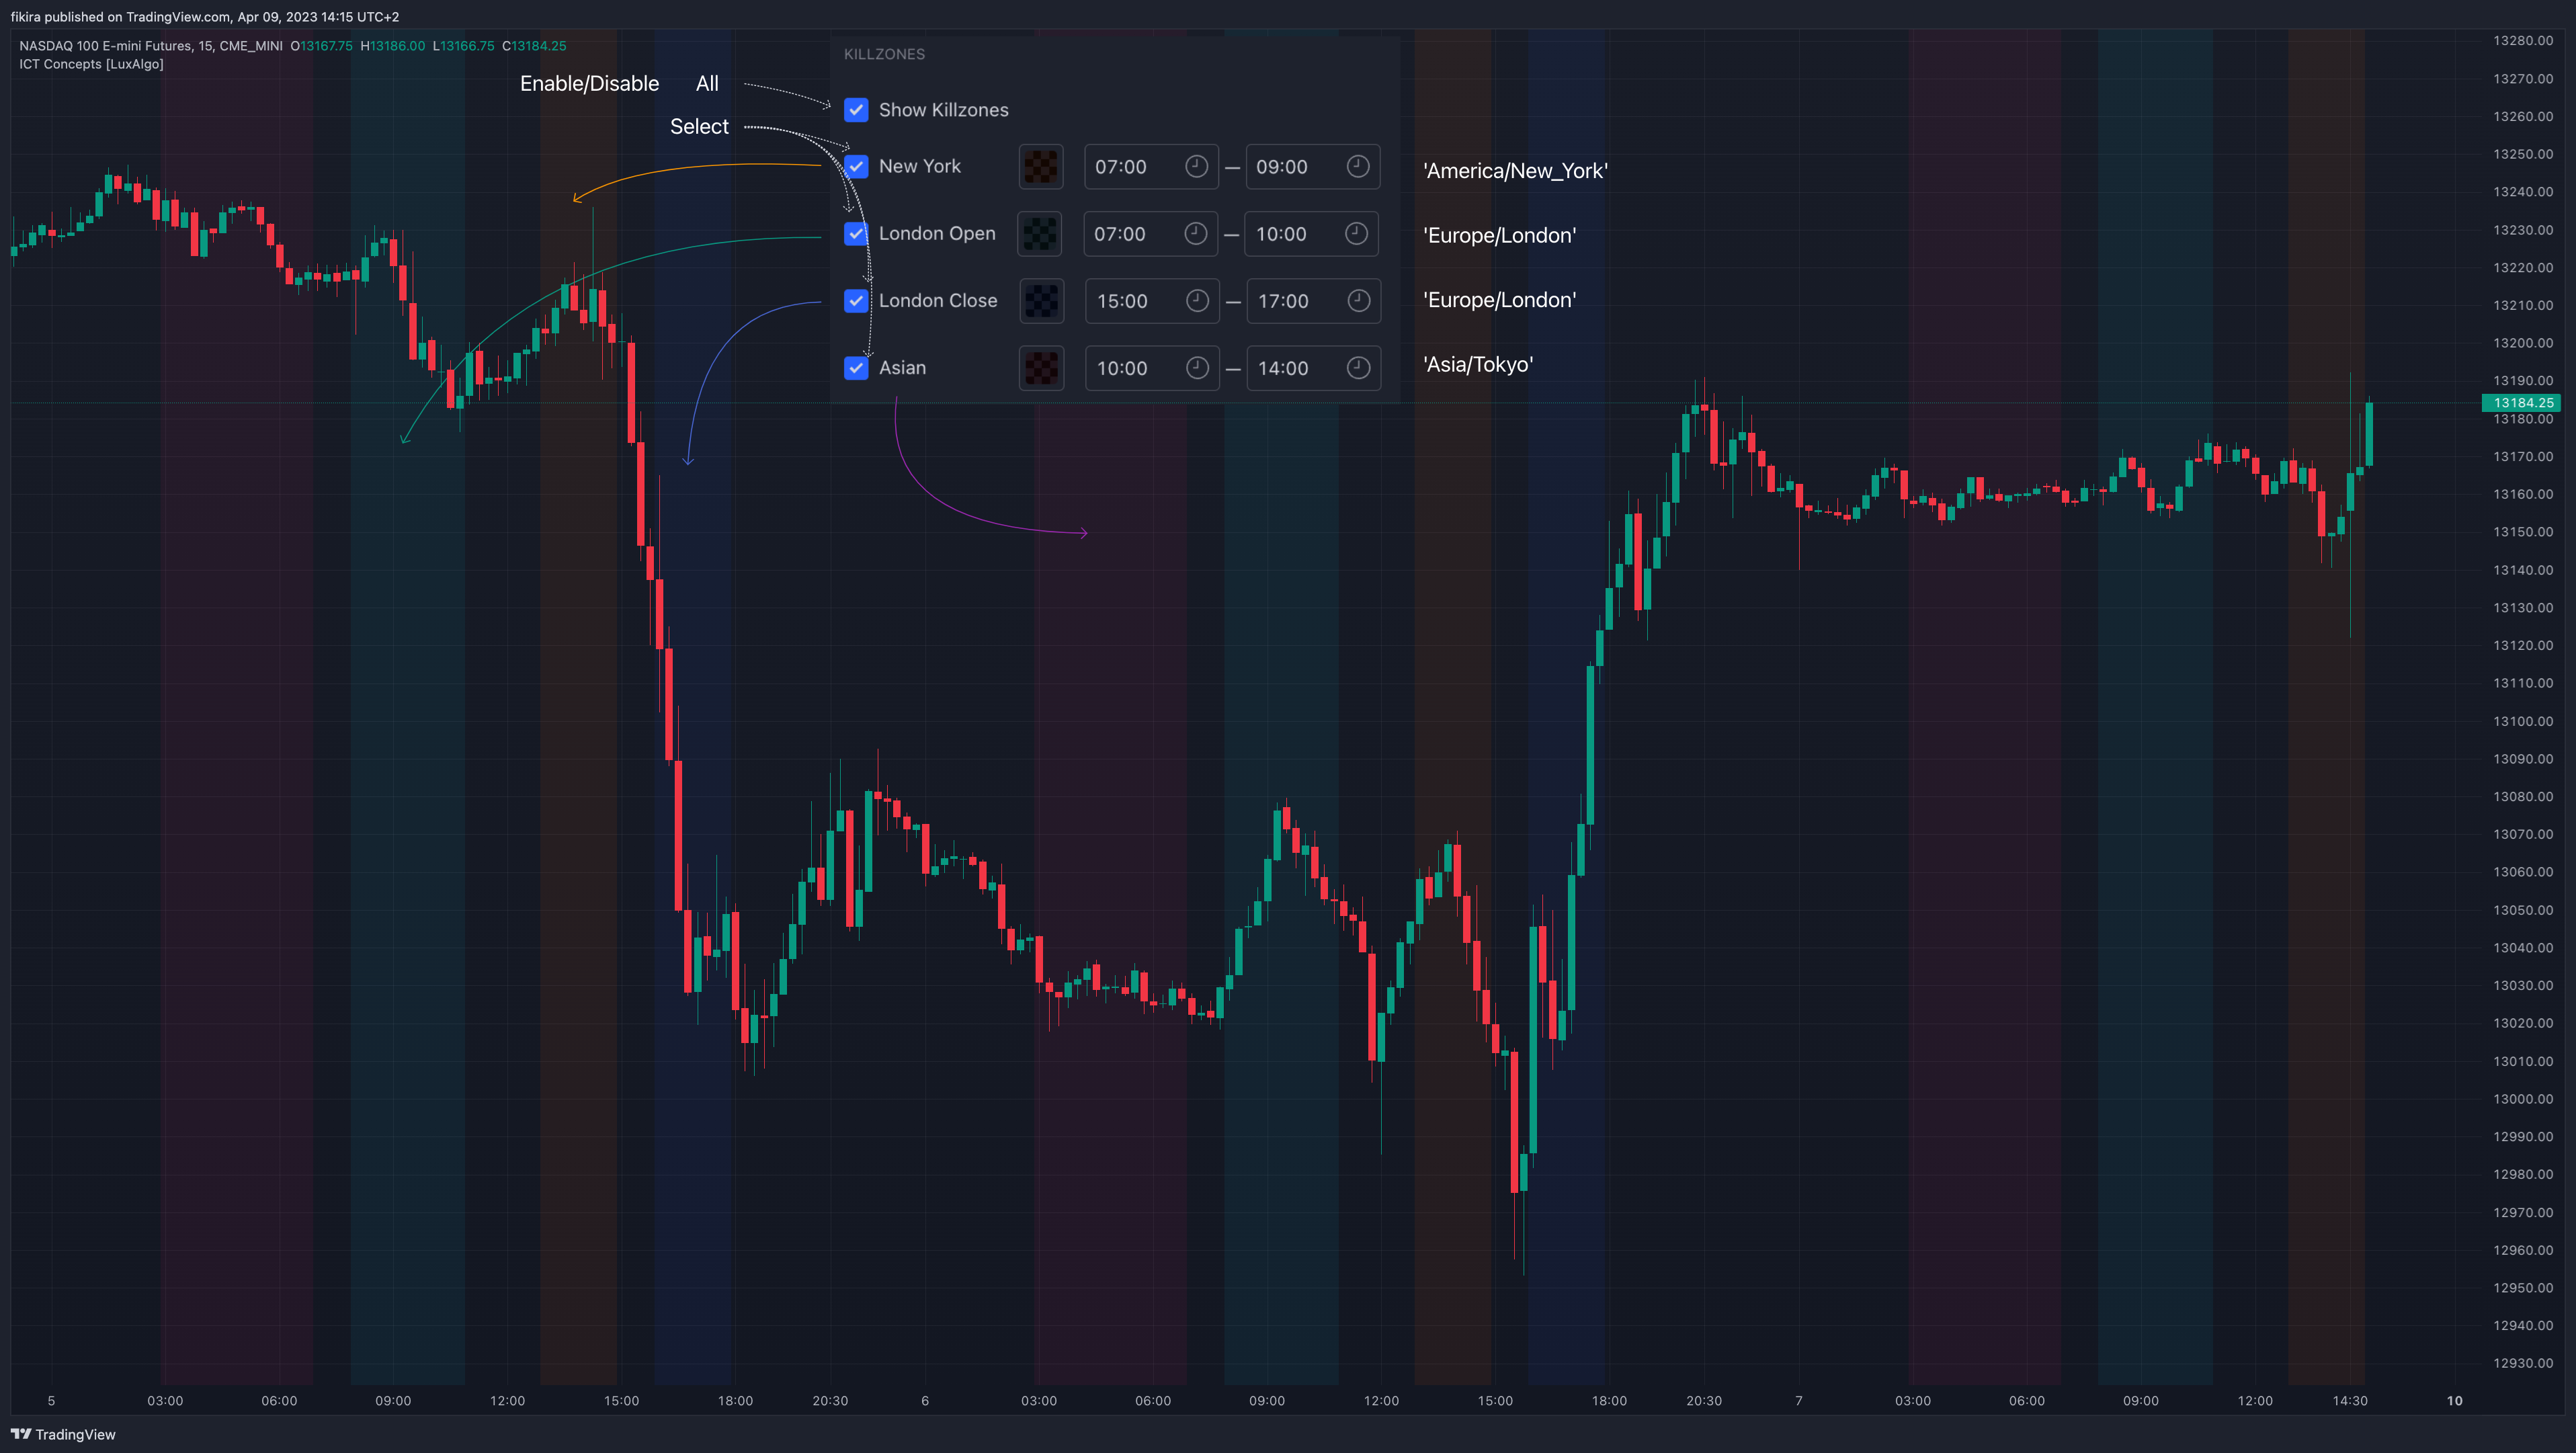The width and height of the screenshot is (2576, 1453).
Task: Edit London Open end time 10:00
Action: [x=1312, y=234]
